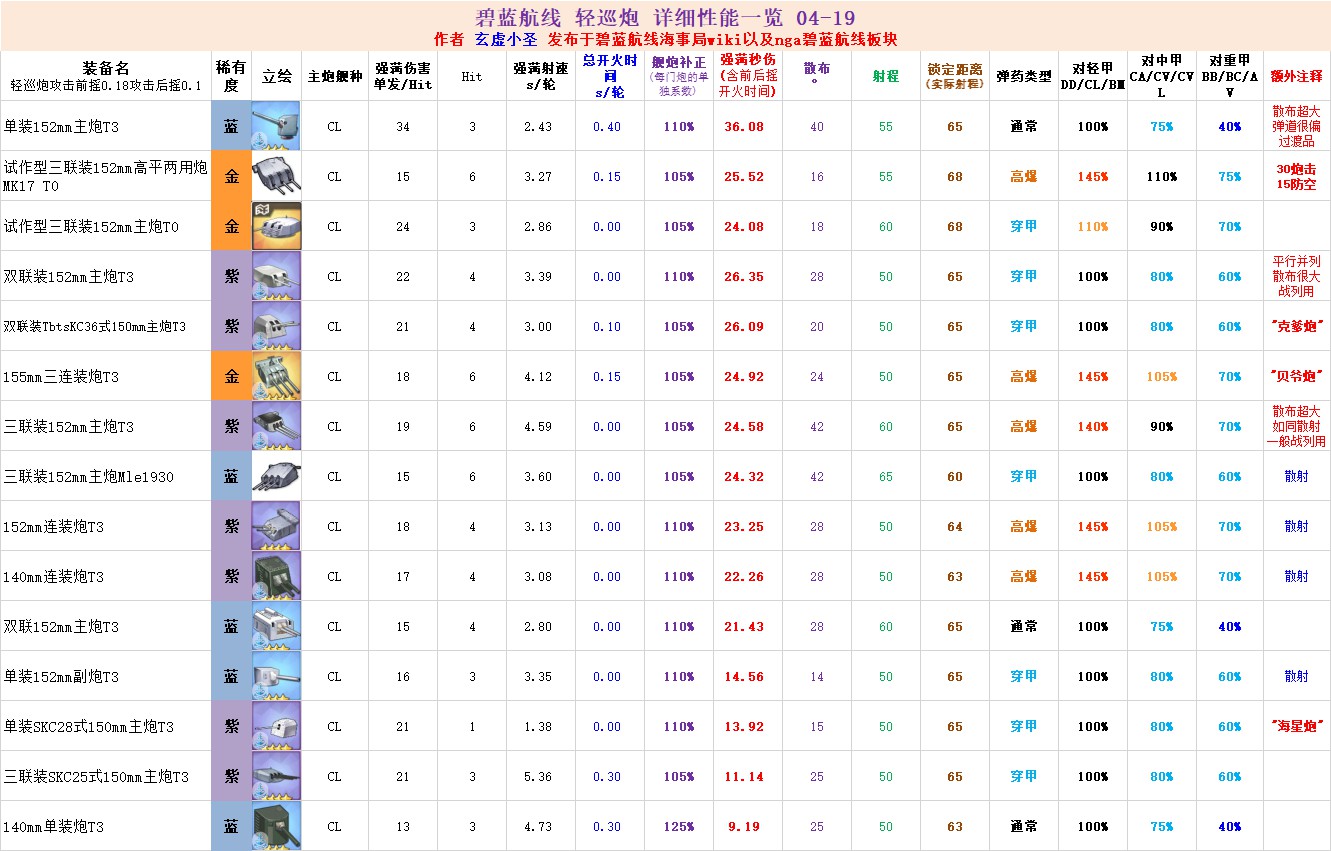Viewport: 1331px width, 851px height.
Task: Click the 对中甲 column header
Action: [x=1161, y=76]
